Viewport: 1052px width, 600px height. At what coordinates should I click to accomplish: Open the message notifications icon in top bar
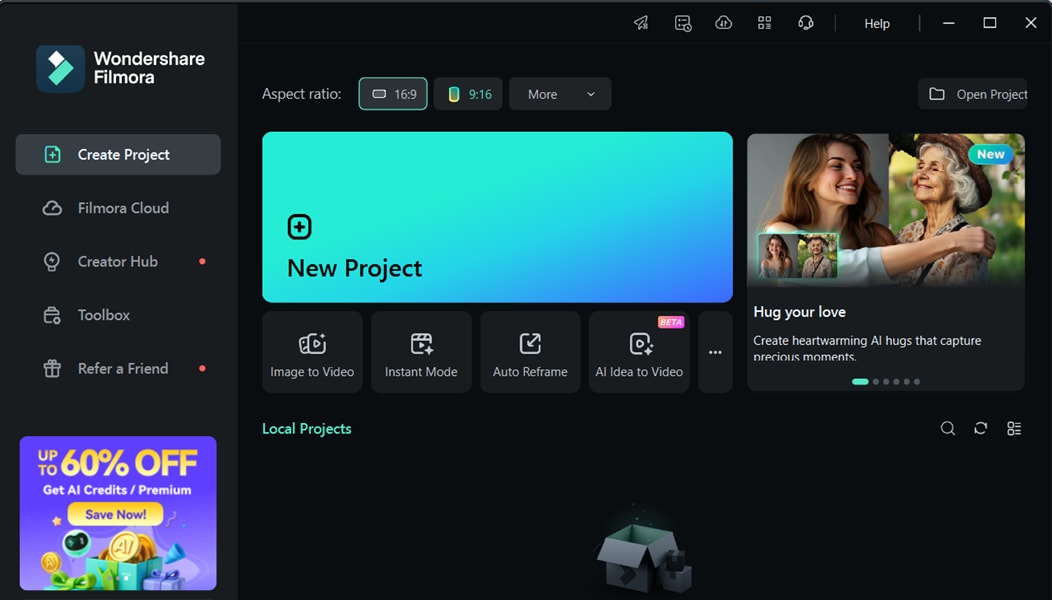(683, 23)
